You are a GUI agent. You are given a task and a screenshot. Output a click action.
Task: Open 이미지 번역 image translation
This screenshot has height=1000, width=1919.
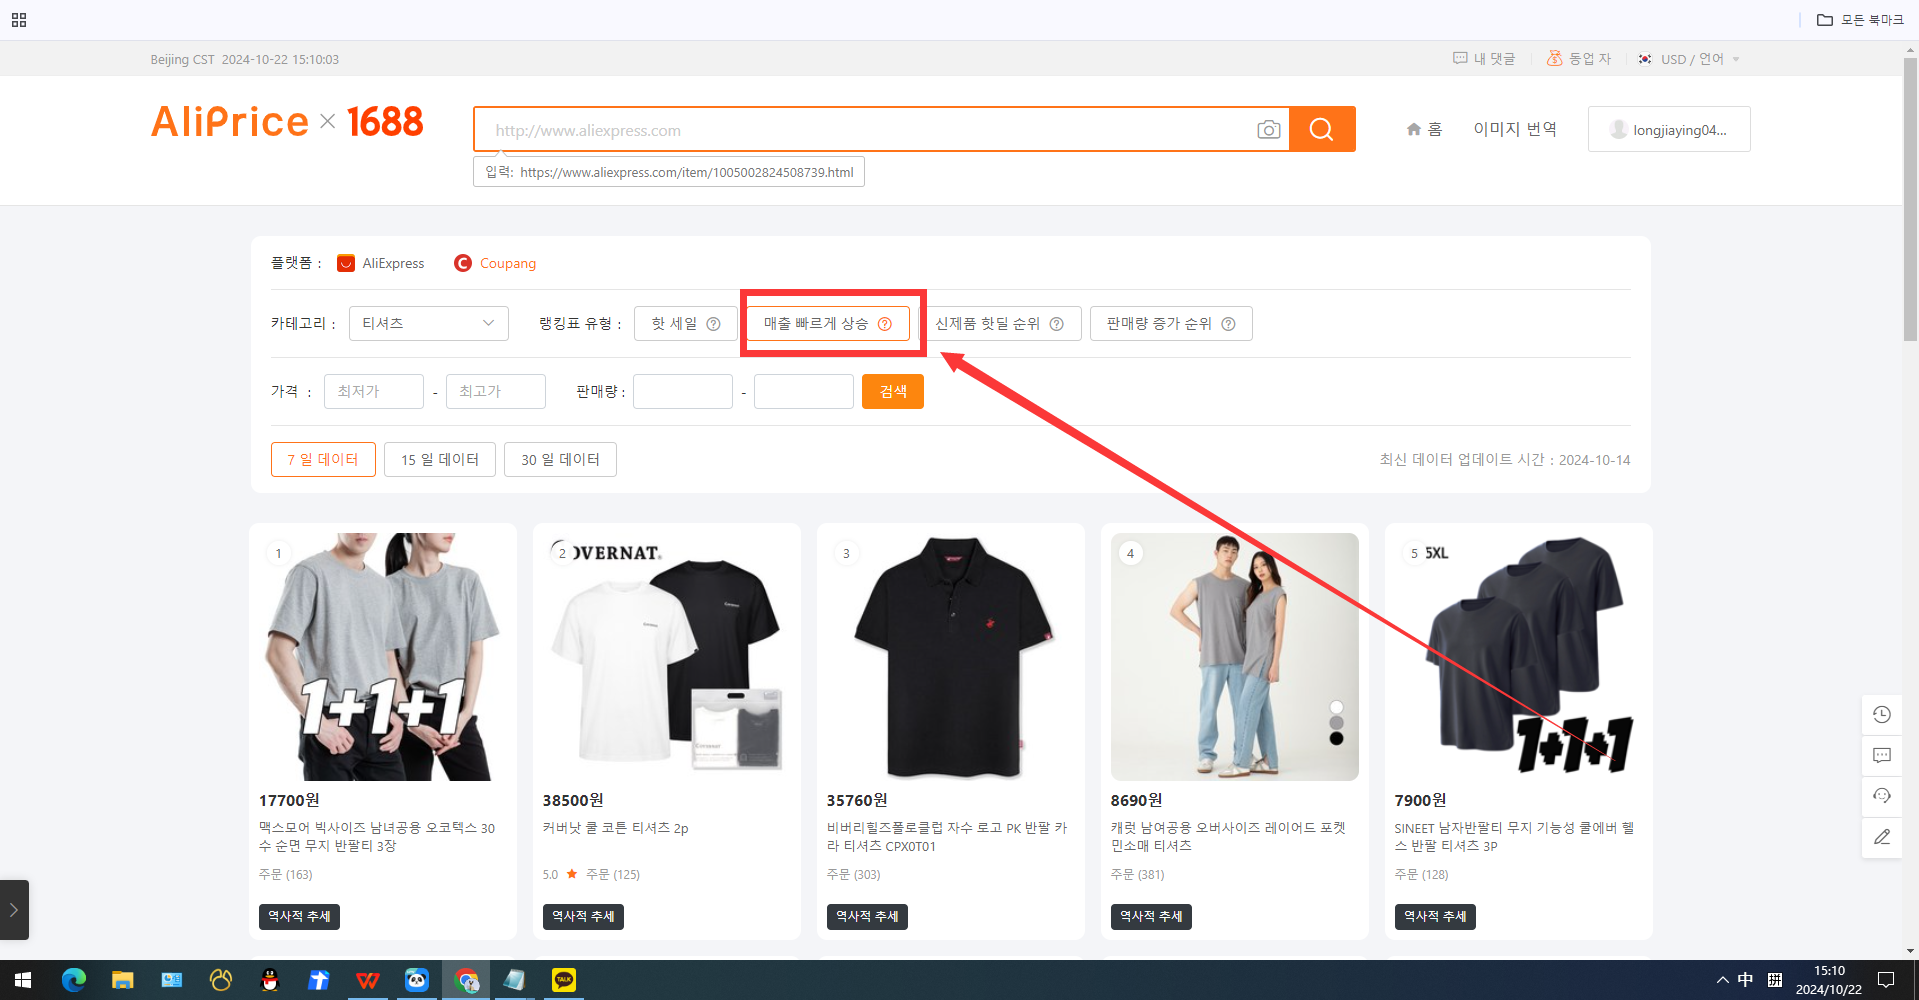click(x=1515, y=129)
